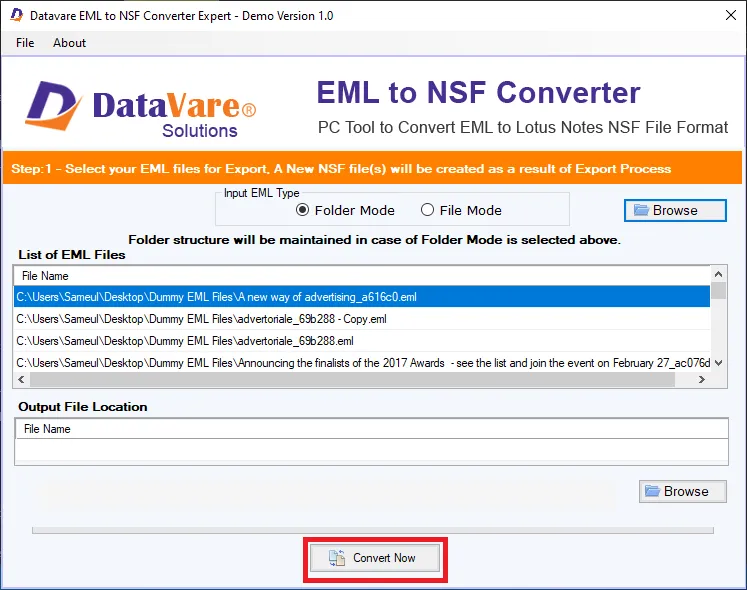Click Browse button next to Input EML Type
747x590 pixels.
pos(675,210)
